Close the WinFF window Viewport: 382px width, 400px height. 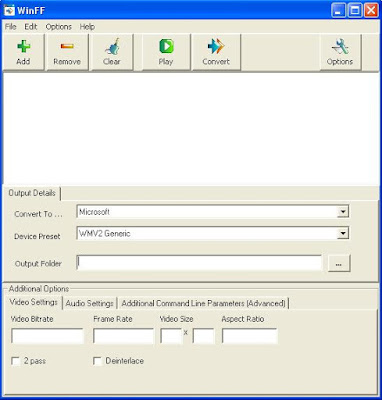tap(371, 10)
